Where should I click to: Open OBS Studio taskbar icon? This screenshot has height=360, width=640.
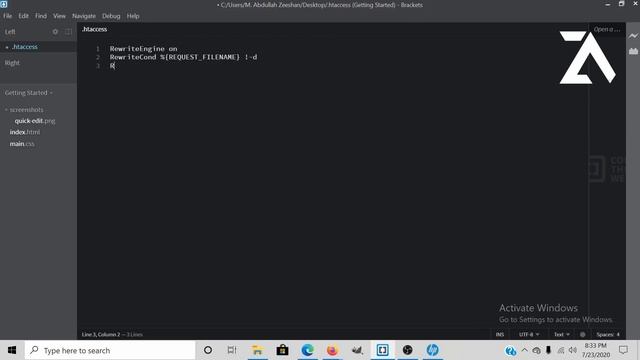(407, 350)
